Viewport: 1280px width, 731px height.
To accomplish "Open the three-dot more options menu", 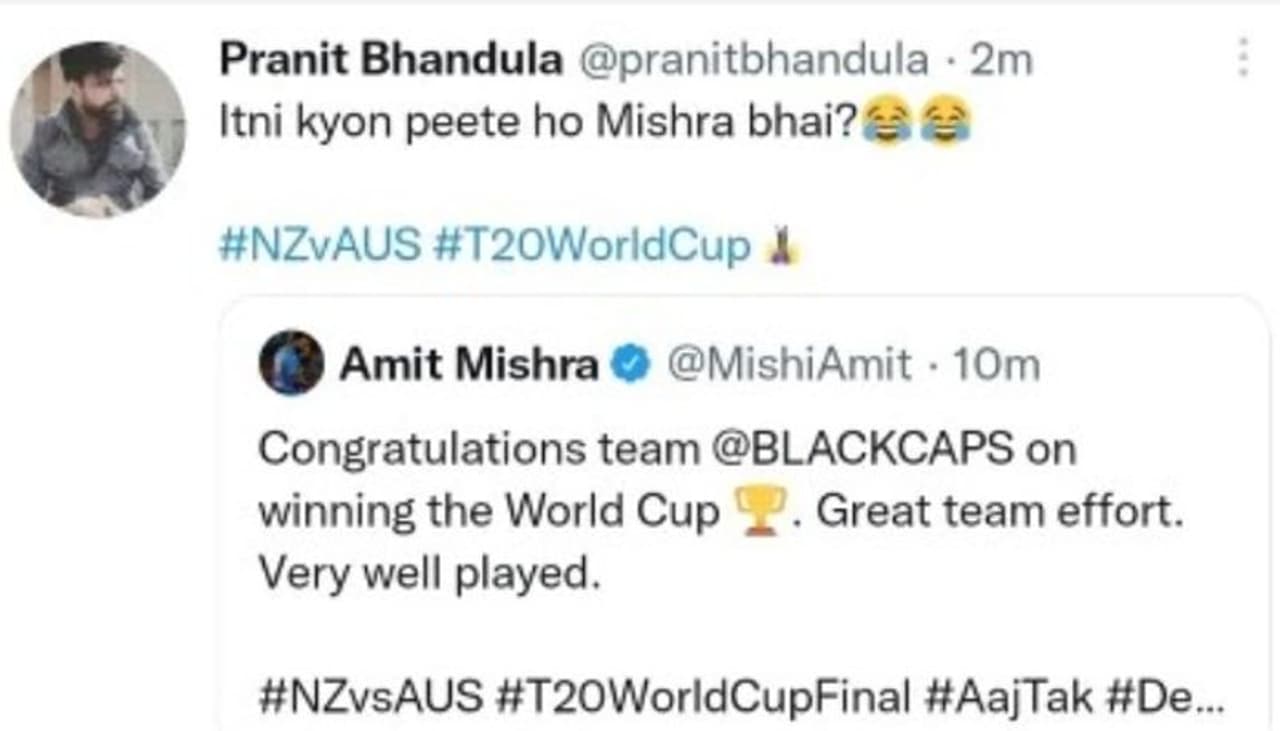I will [1243, 57].
